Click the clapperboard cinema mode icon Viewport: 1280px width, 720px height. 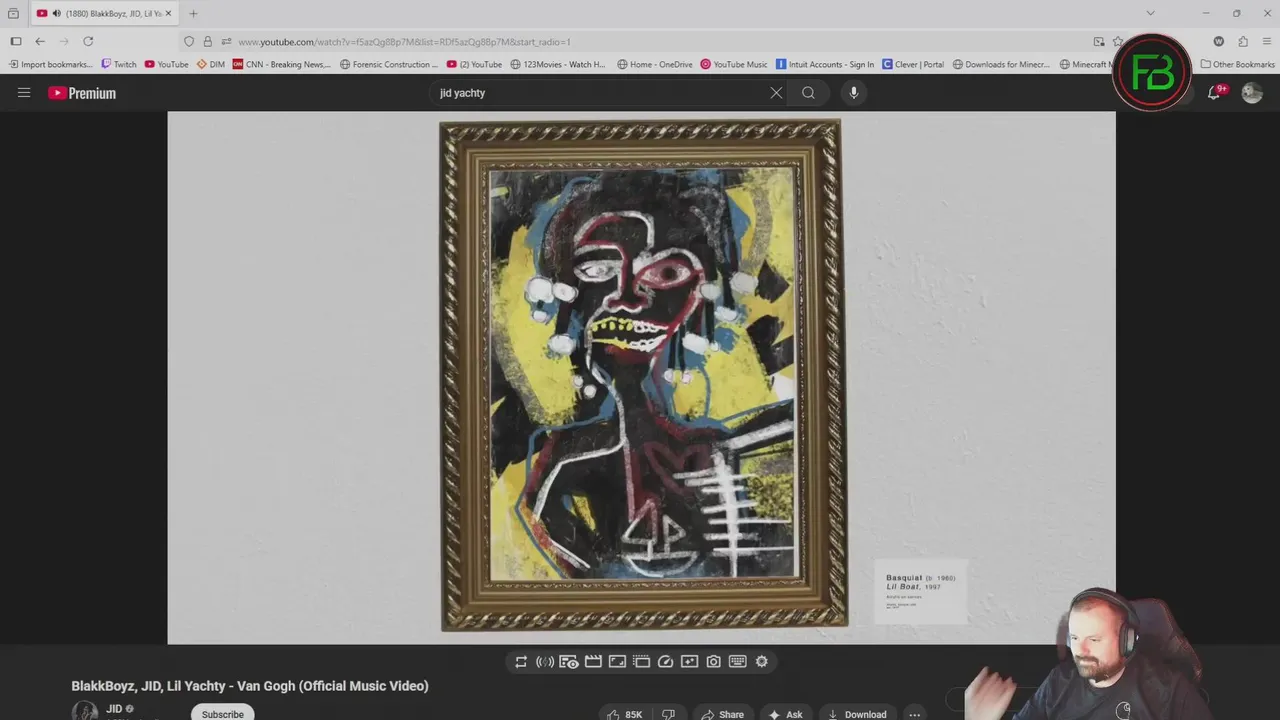[593, 662]
